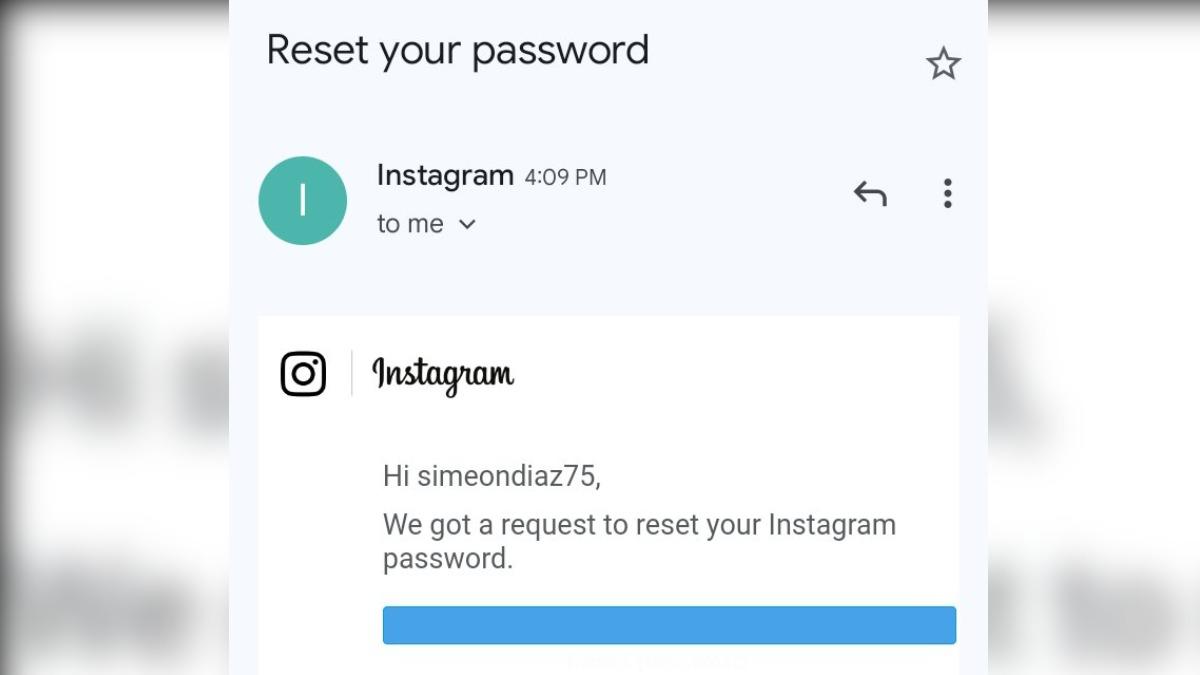Tap the faint text under the blue button
Screen dimensions: 1200x675
pos(656,662)
